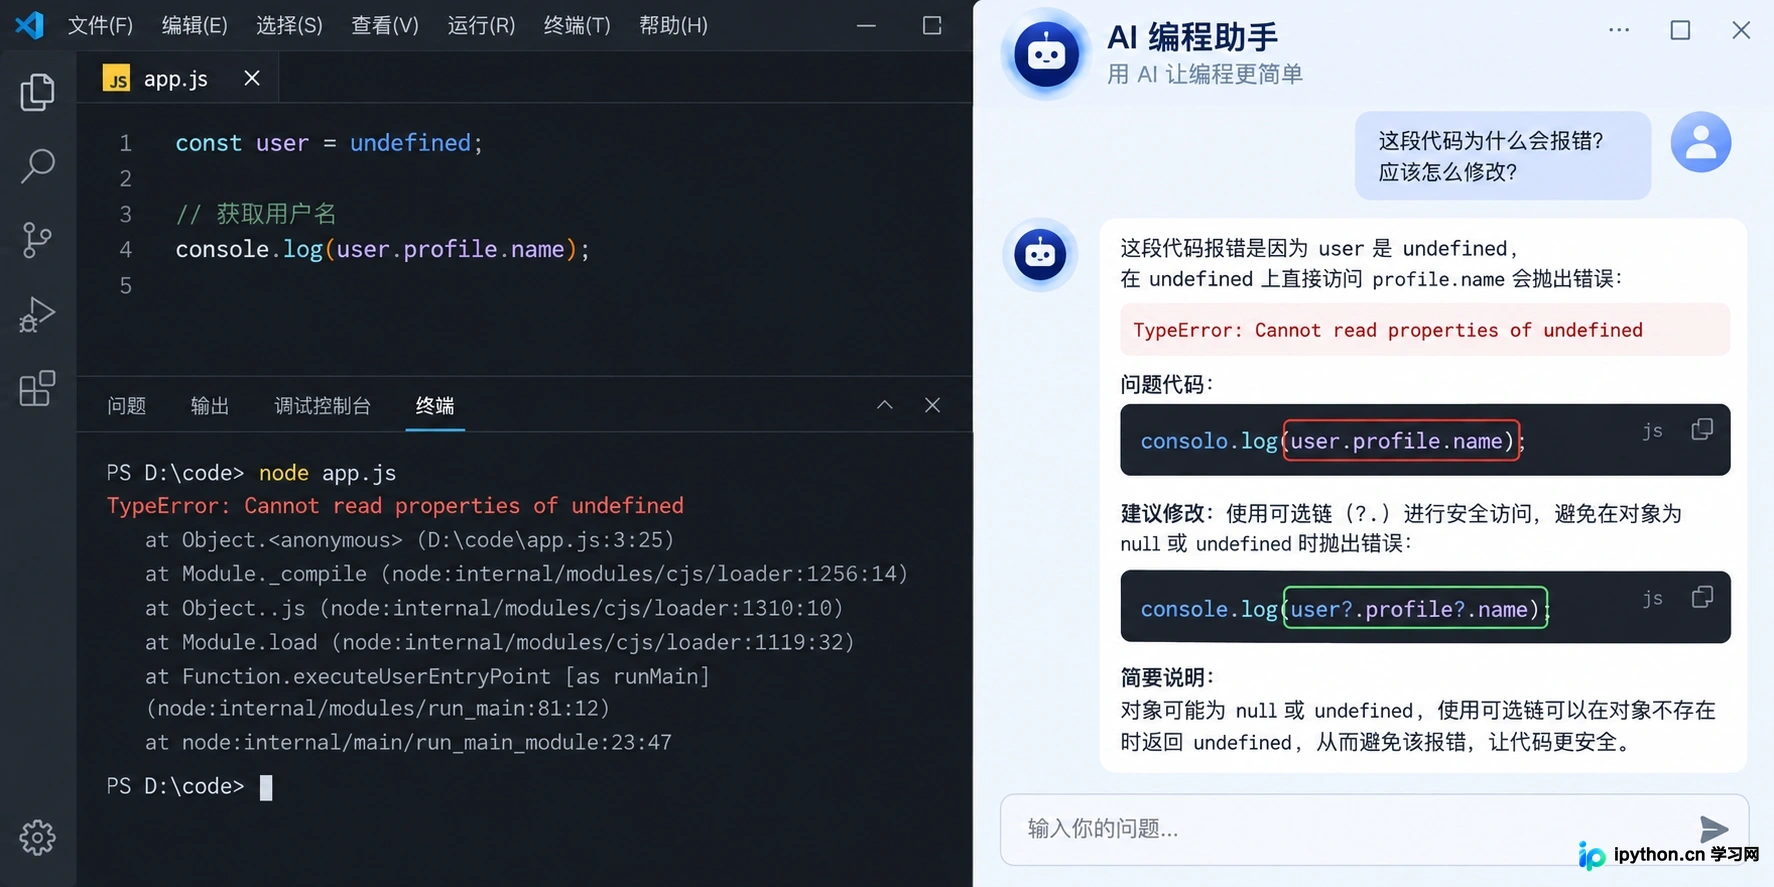This screenshot has height=887, width=1774.
Task: Click highlighted user?.profile?.name in fix code
Action: 1415,609
